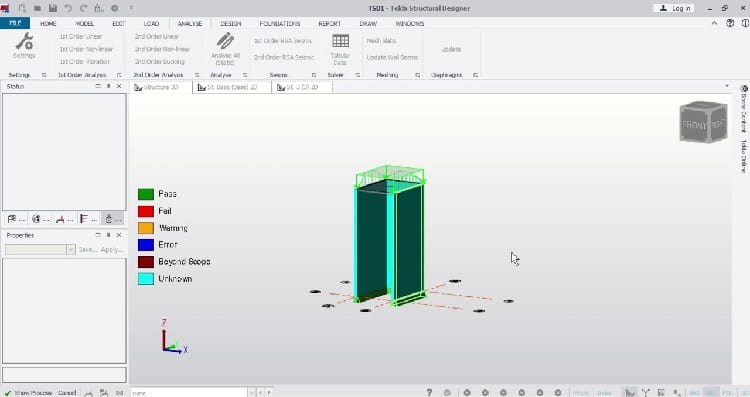Open the view tabs overflow dropdown arrow
The image size is (750, 397).
click(x=727, y=86)
